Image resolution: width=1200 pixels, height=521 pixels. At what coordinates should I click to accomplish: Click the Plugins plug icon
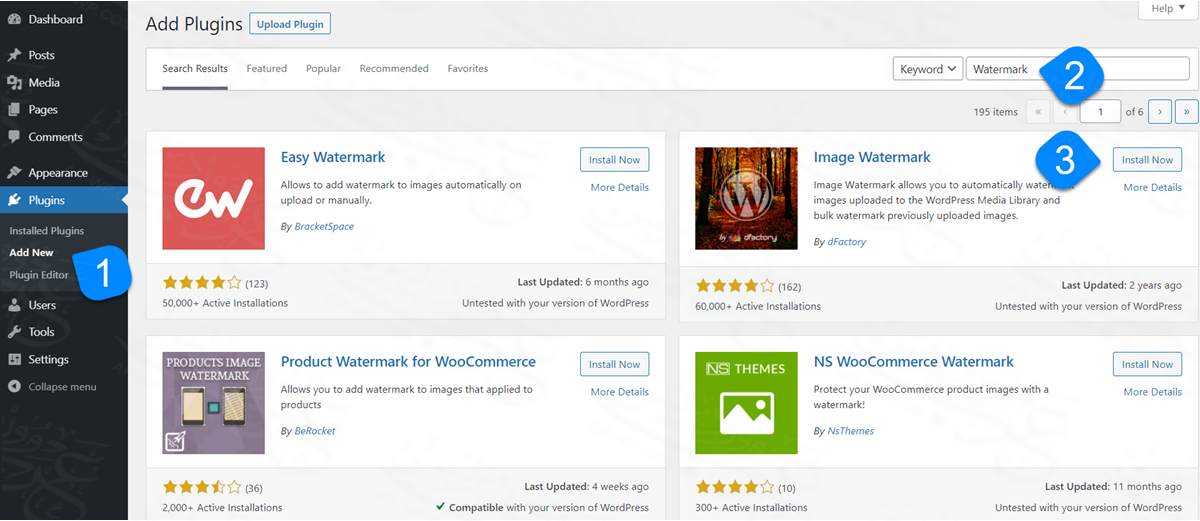(x=14, y=200)
